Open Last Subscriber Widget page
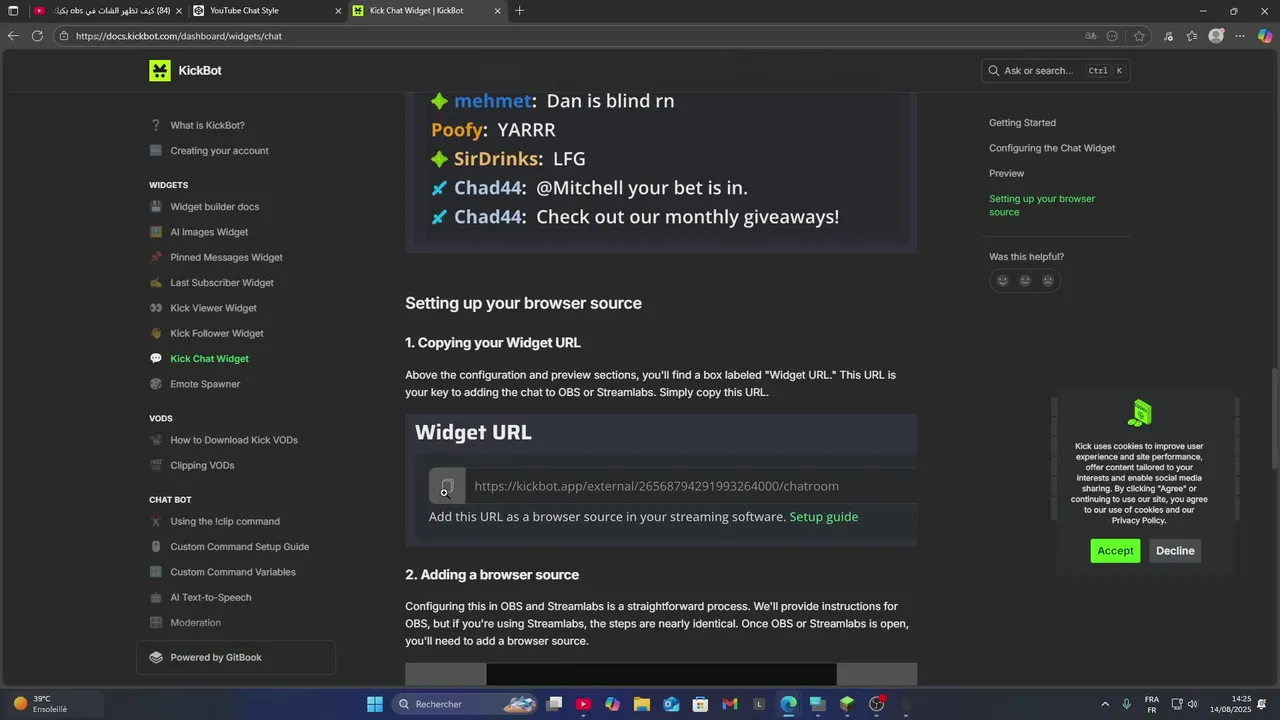The width and height of the screenshot is (1280, 720). [x=222, y=283]
